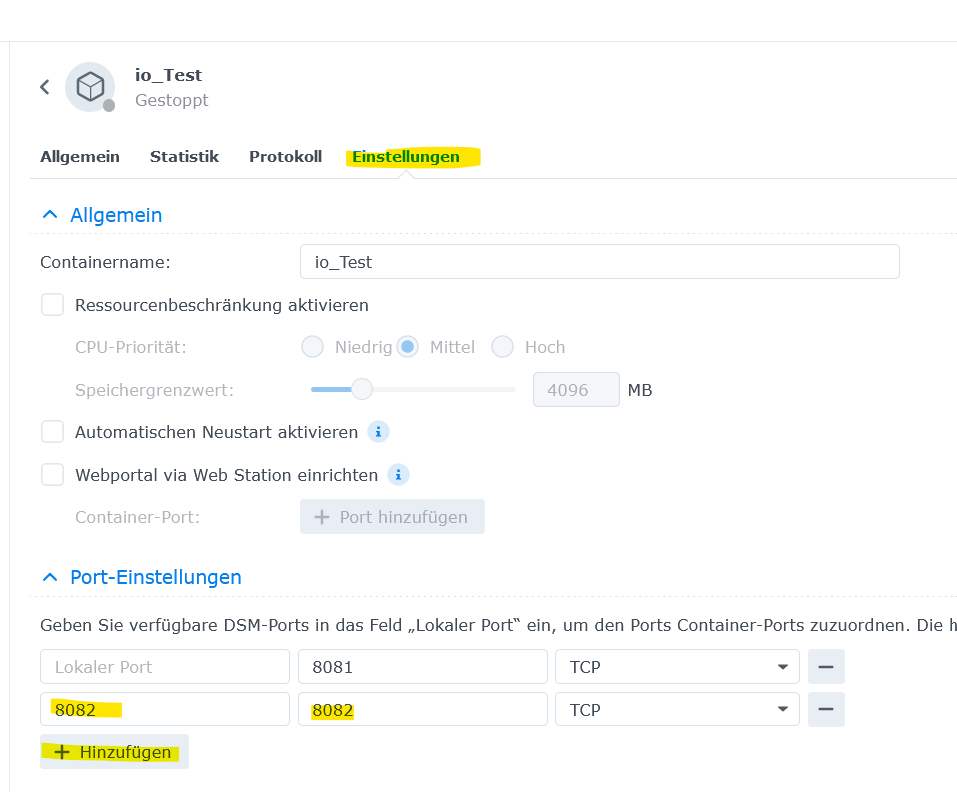The width and height of the screenshot is (957, 792).
Task: Click the Containername input field
Action: [600, 262]
